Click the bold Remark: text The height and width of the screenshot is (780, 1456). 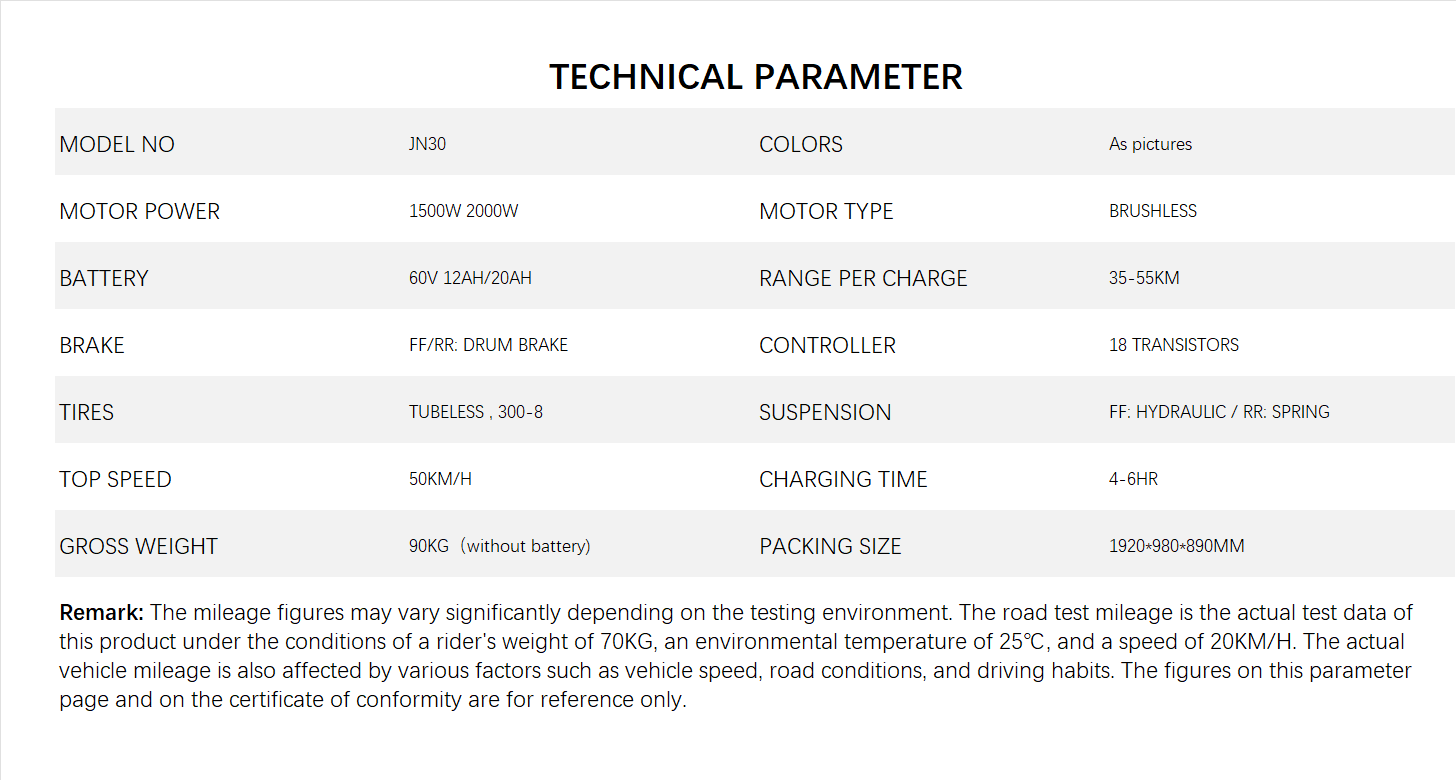(102, 612)
